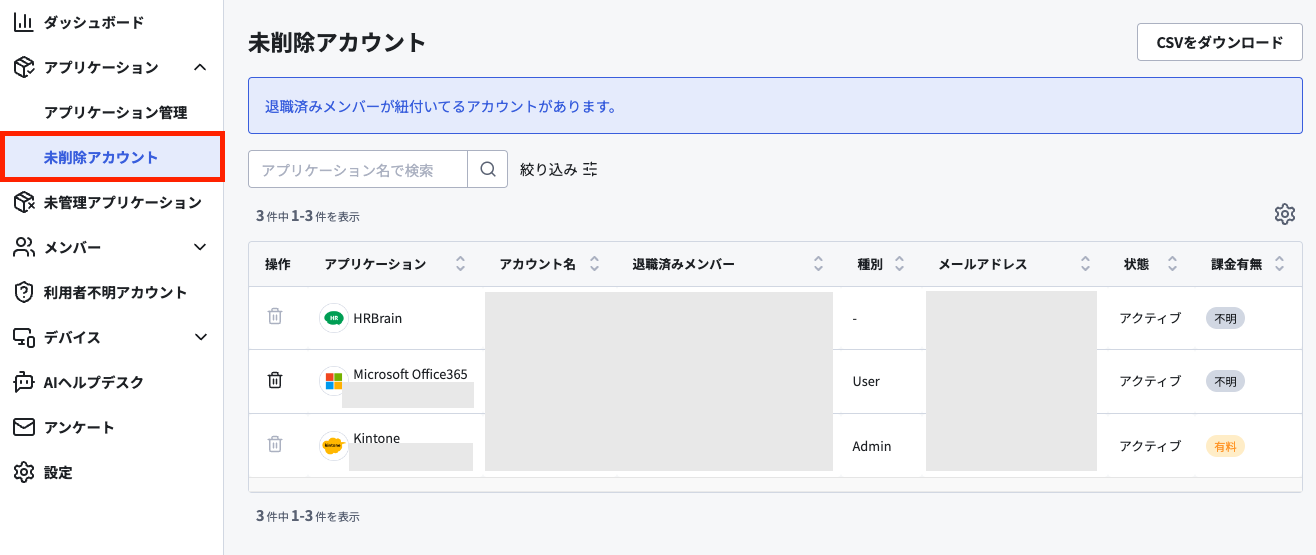Click the Admin type cell

[x=871, y=445]
